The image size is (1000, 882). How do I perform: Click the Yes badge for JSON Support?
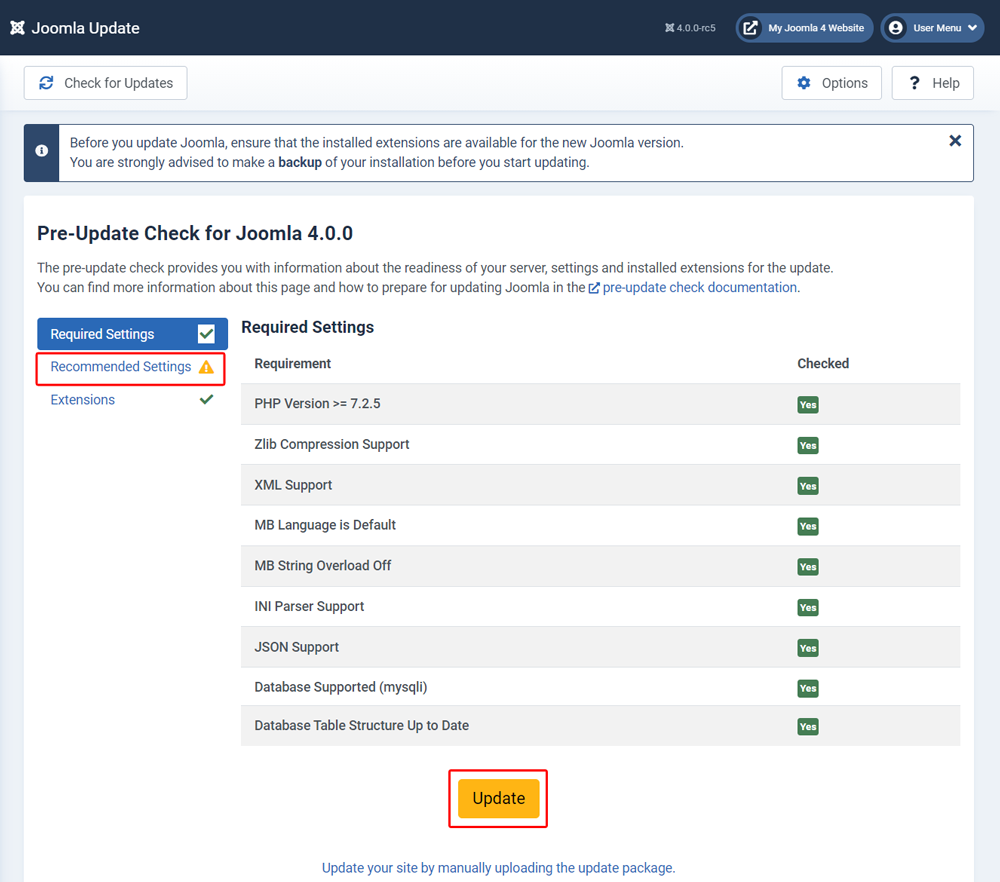point(808,648)
